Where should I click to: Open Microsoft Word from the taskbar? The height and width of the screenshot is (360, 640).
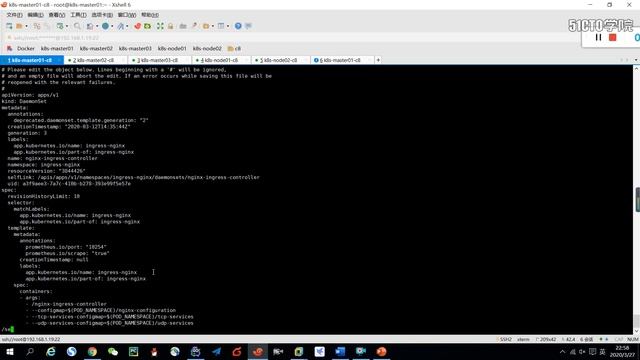[340, 351]
